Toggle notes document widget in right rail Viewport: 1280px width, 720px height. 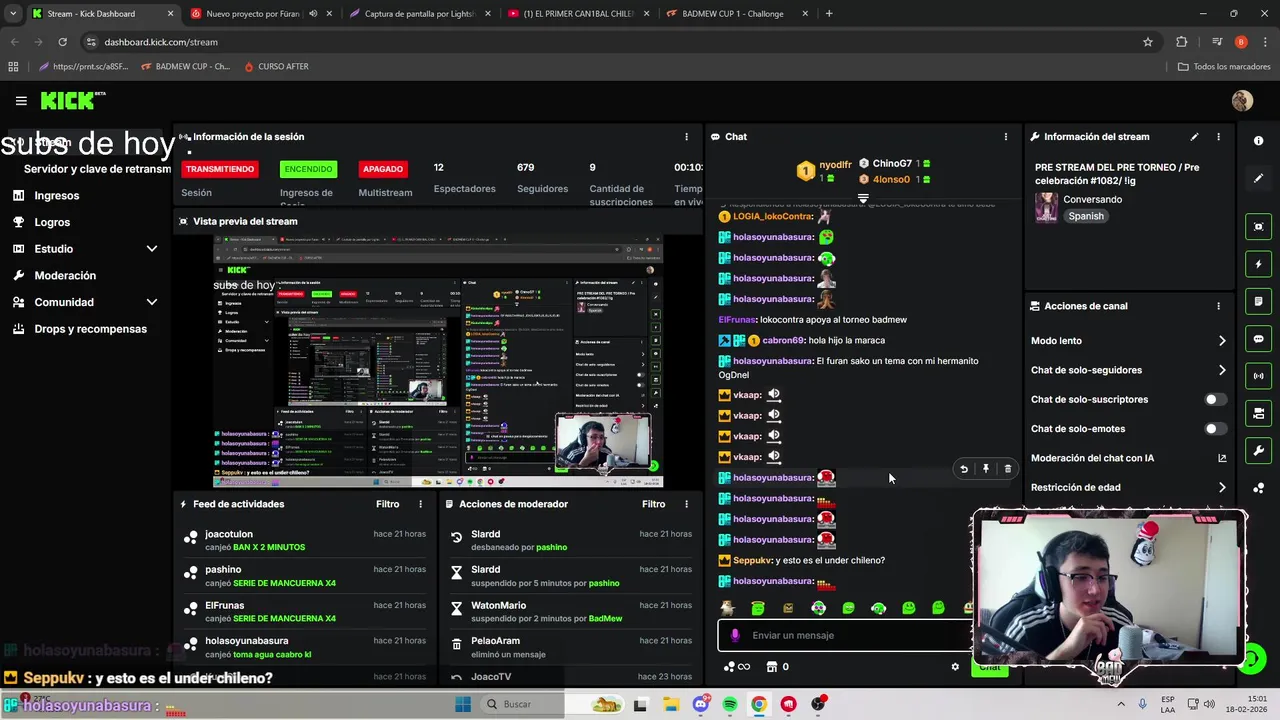(x=1258, y=301)
